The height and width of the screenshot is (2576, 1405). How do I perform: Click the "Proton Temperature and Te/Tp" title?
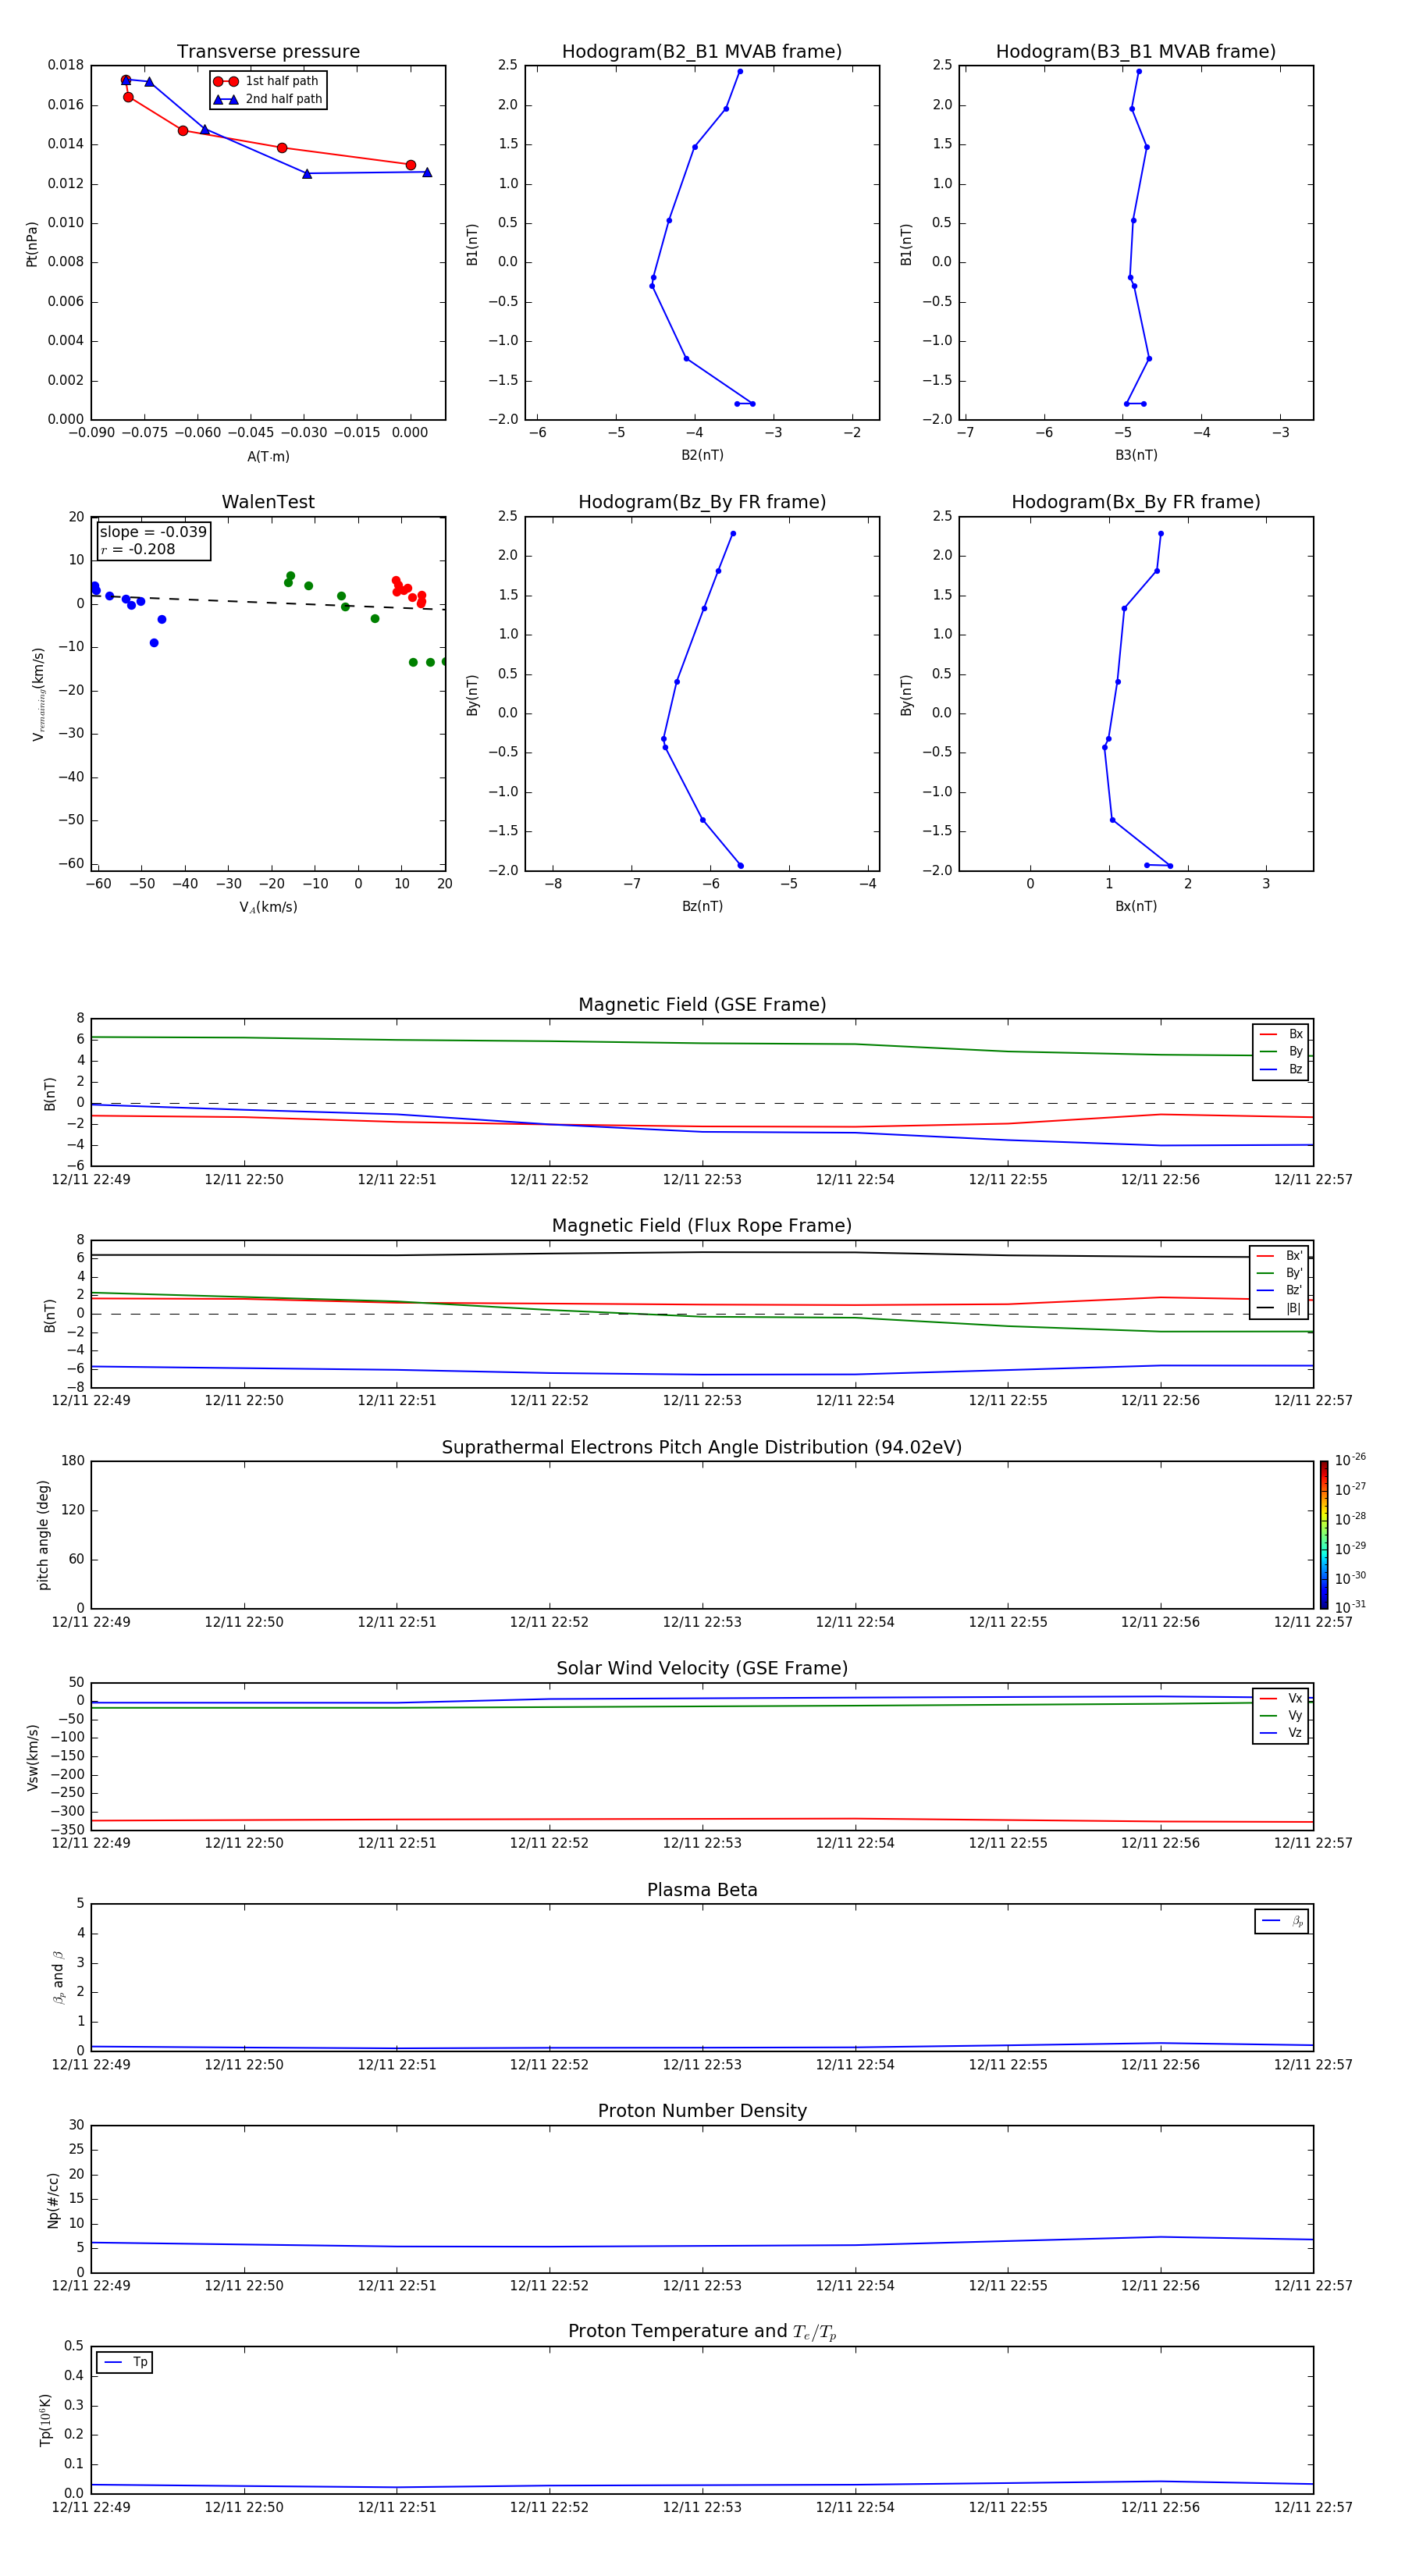point(702,2332)
